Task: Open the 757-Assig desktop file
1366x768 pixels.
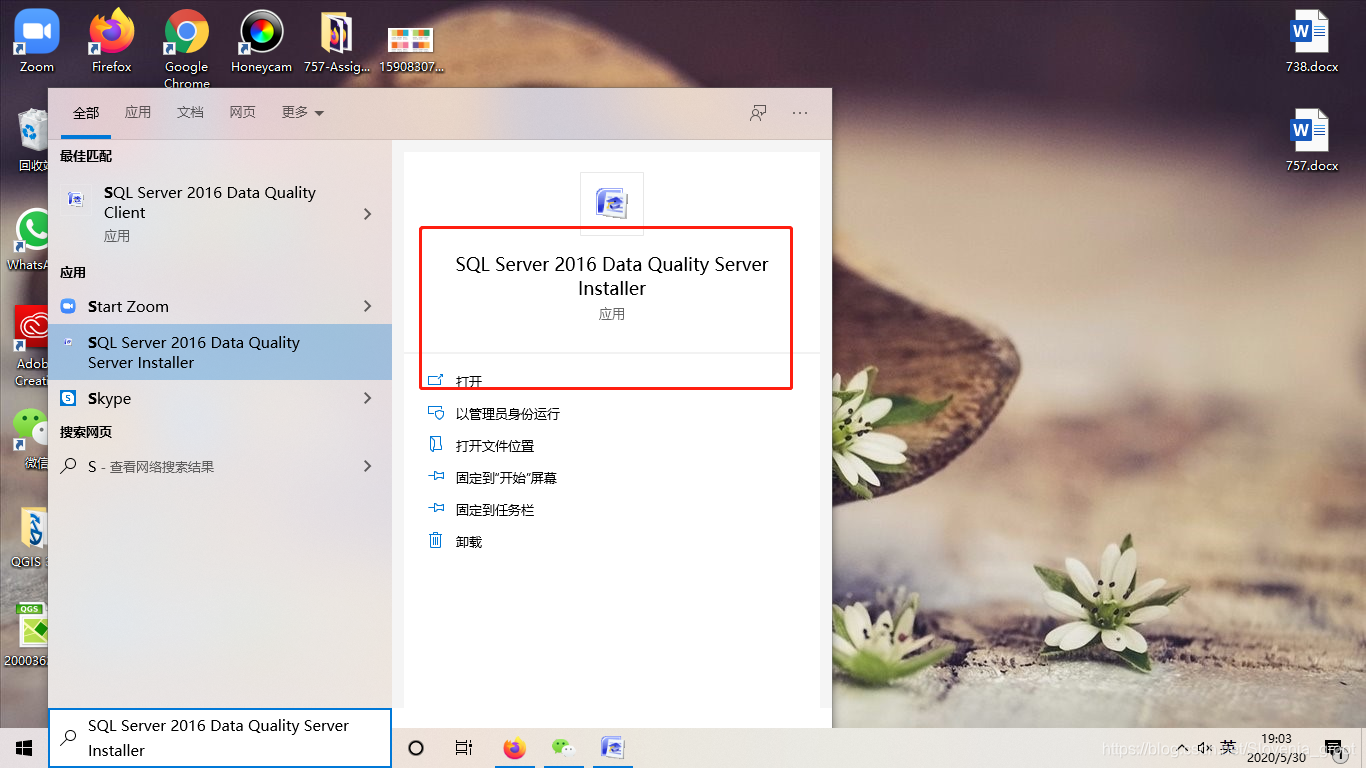Action: click(337, 40)
